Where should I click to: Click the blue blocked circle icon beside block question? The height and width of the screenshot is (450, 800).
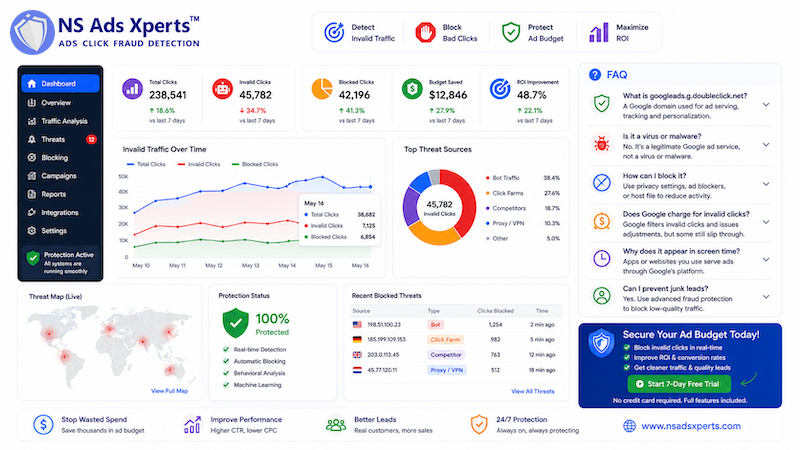(x=602, y=183)
